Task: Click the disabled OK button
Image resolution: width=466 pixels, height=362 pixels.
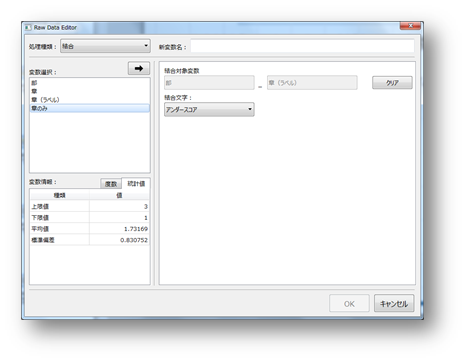Action: 349,303
